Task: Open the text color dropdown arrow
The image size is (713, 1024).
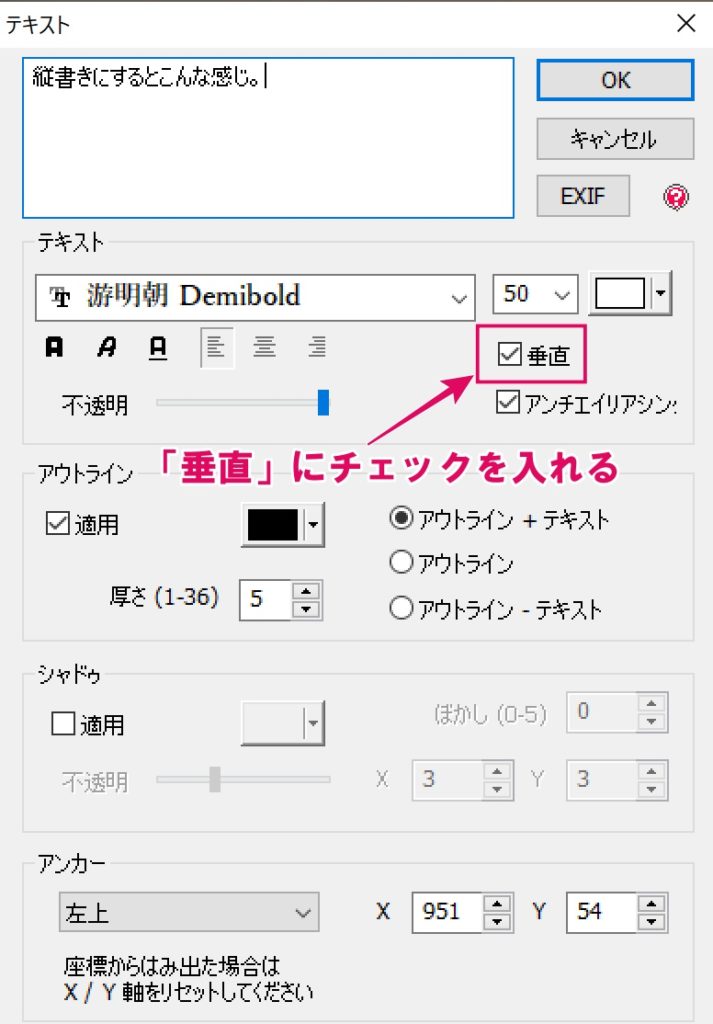Action: point(660,293)
